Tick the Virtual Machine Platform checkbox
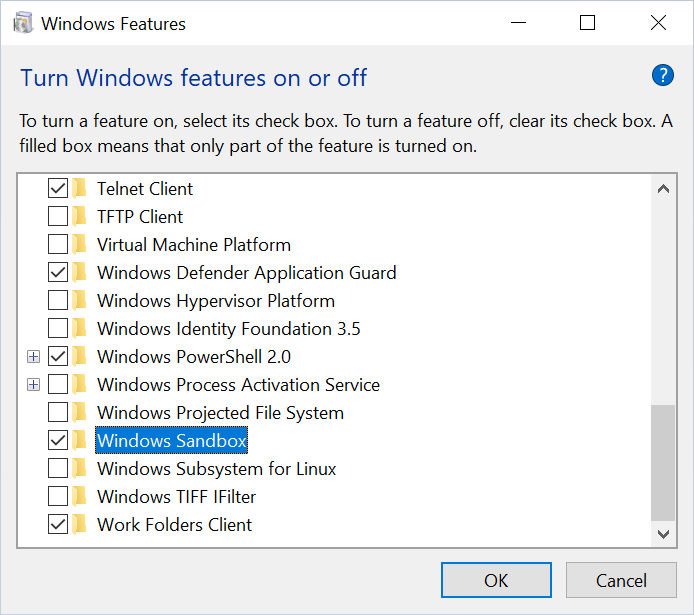 coord(58,244)
